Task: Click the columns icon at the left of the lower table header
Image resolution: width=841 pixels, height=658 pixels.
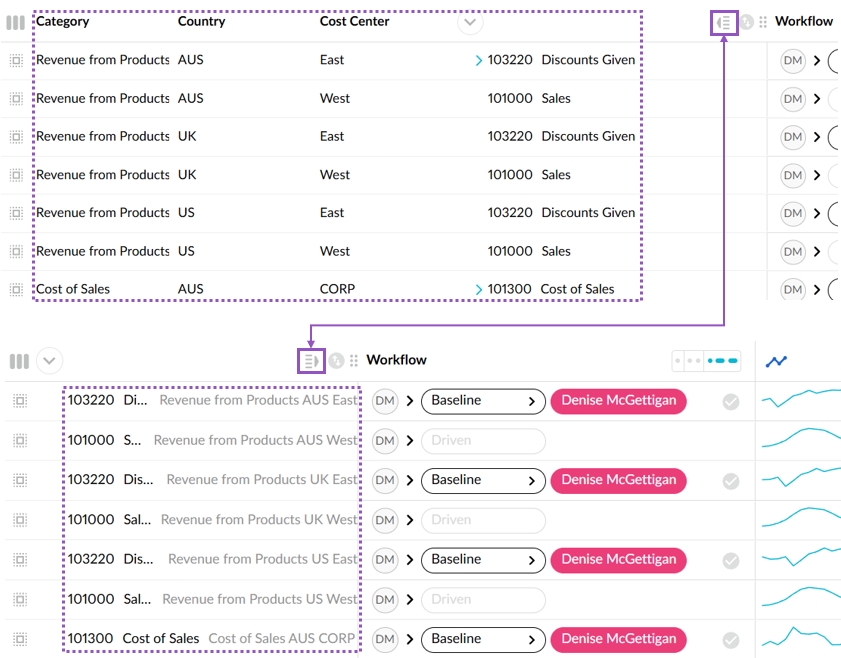Action: (x=19, y=361)
